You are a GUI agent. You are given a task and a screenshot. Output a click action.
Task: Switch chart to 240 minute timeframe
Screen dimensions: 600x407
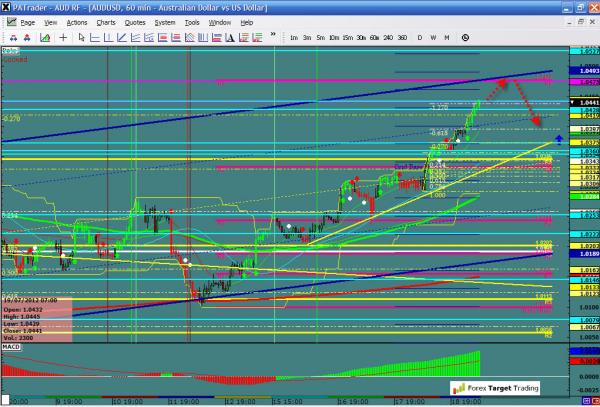click(x=388, y=38)
